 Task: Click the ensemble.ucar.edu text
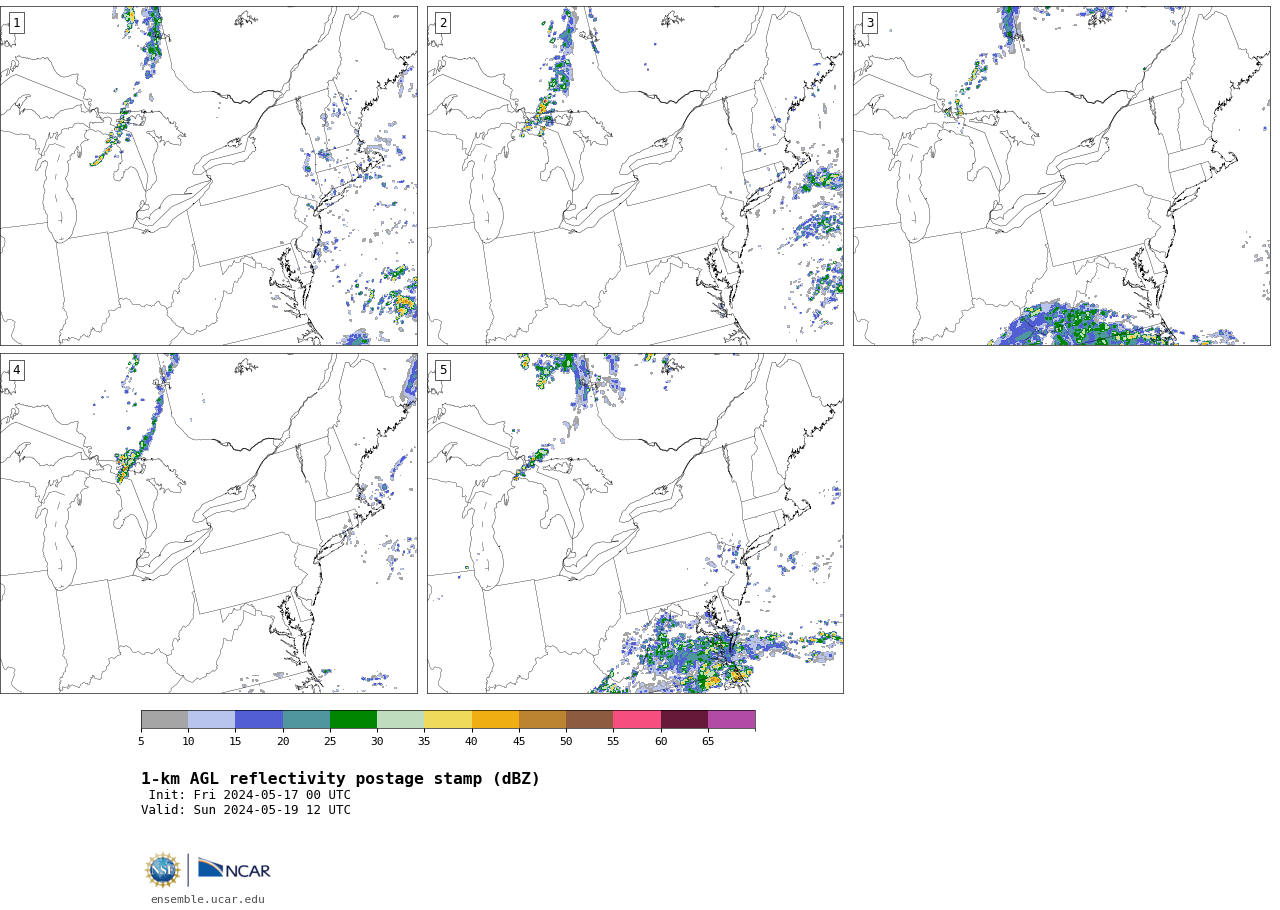208,900
